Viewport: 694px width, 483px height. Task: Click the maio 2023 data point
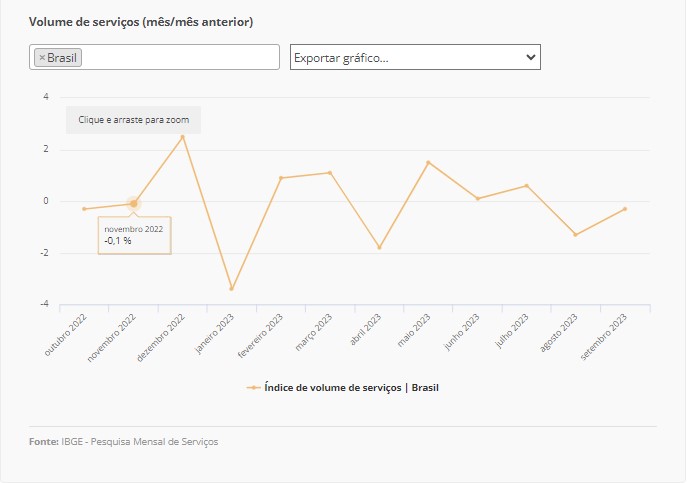[x=428, y=162]
